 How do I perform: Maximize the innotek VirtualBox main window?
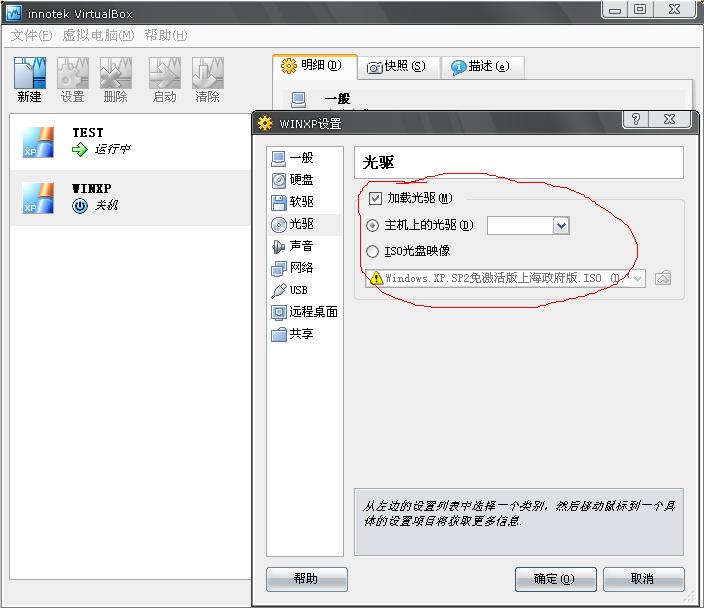click(640, 9)
